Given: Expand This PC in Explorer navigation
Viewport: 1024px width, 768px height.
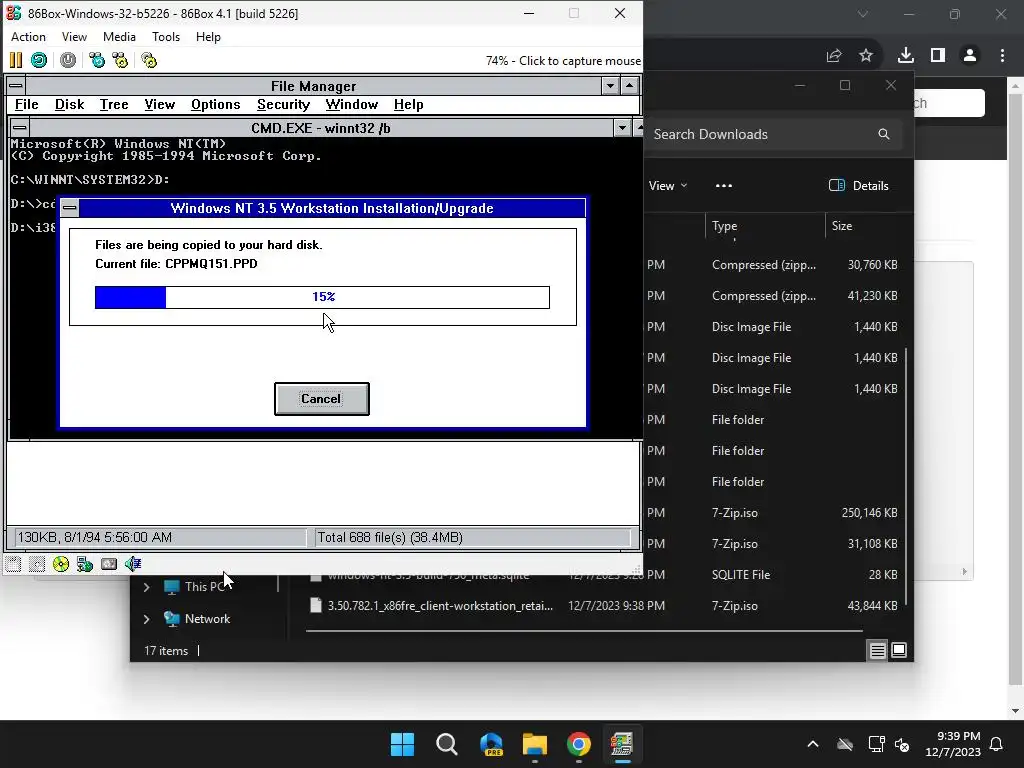Looking at the screenshot, I should tap(146, 587).
